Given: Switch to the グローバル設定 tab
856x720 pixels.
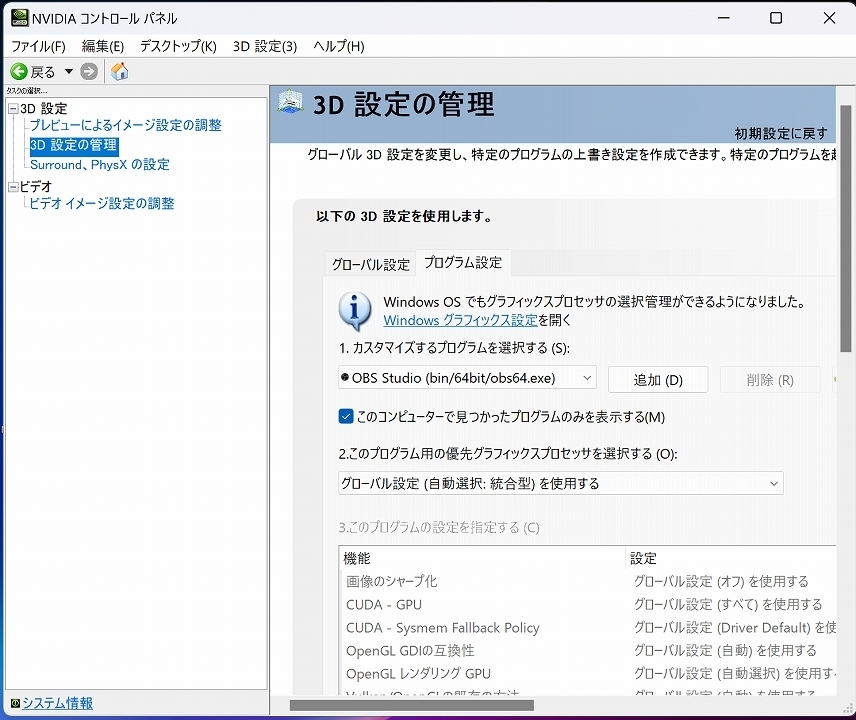Looking at the screenshot, I should 371,265.
